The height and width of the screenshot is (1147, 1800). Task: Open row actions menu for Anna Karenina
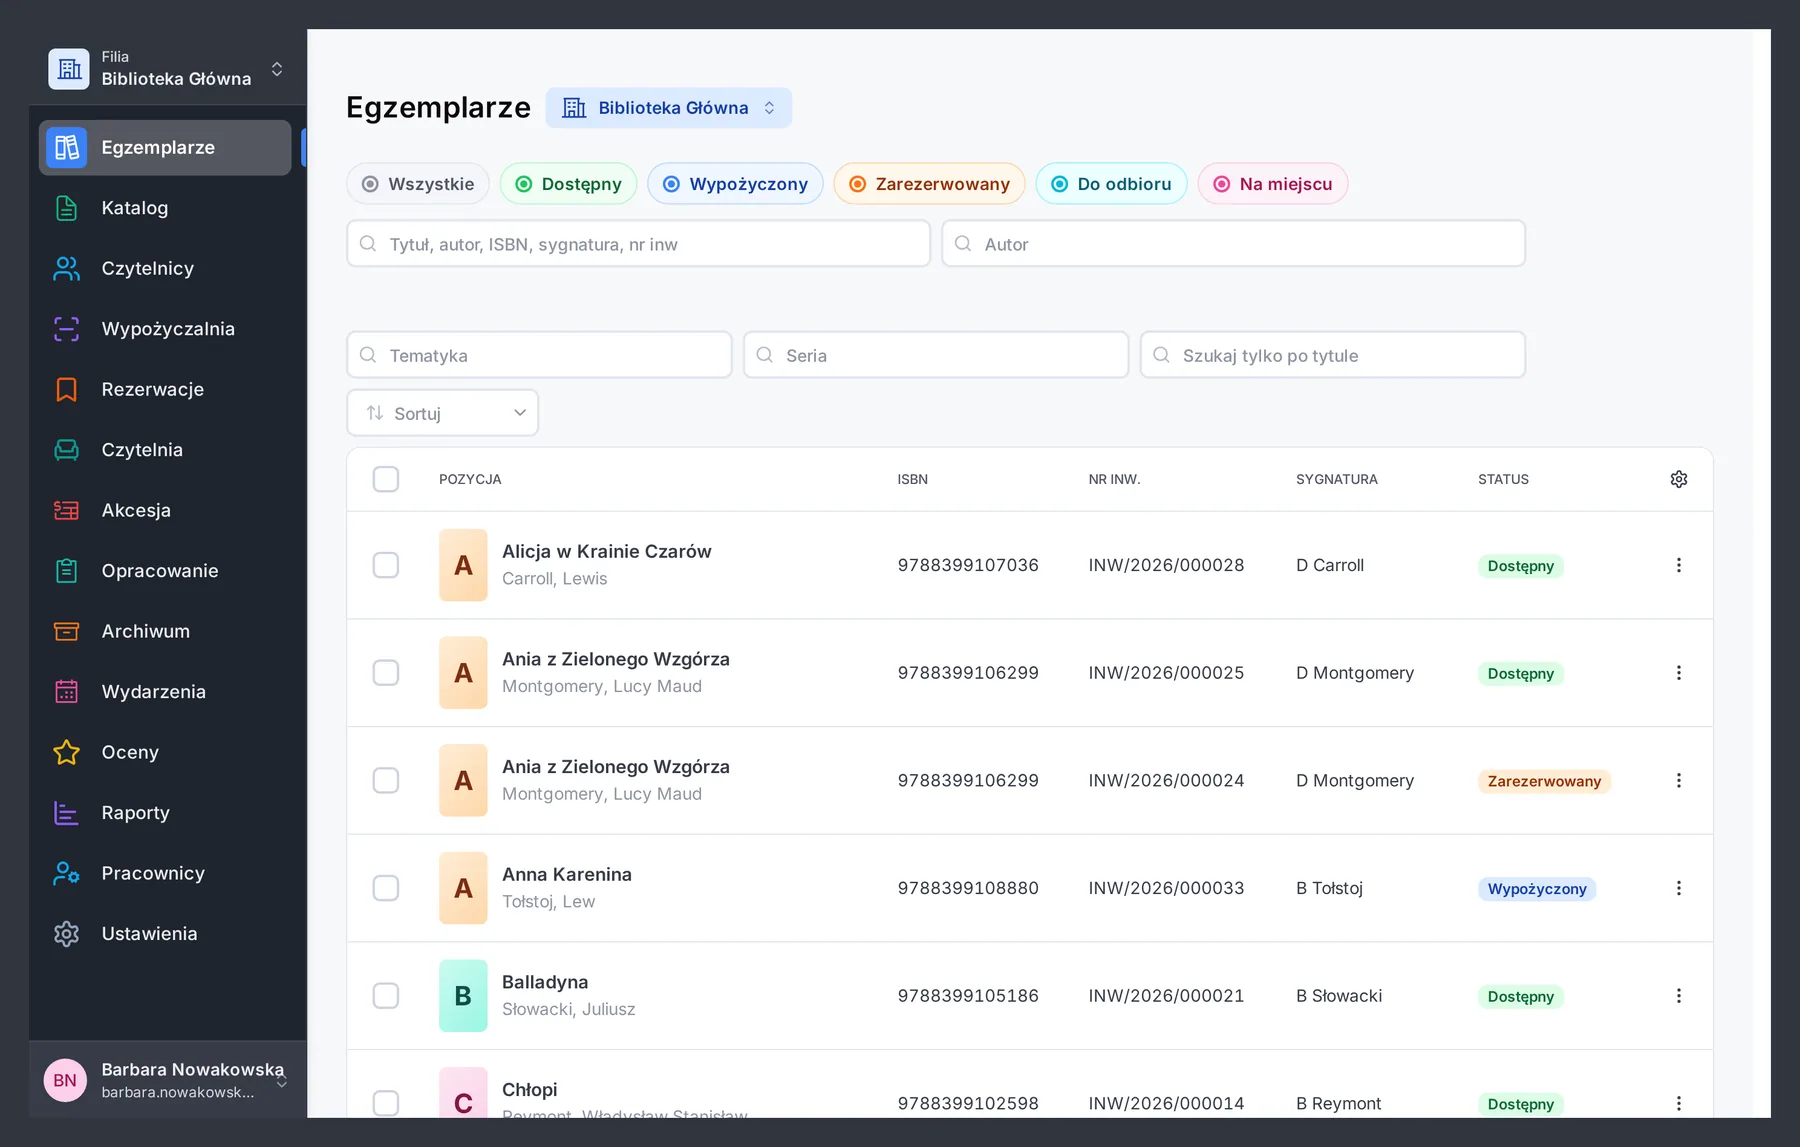click(x=1679, y=888)
